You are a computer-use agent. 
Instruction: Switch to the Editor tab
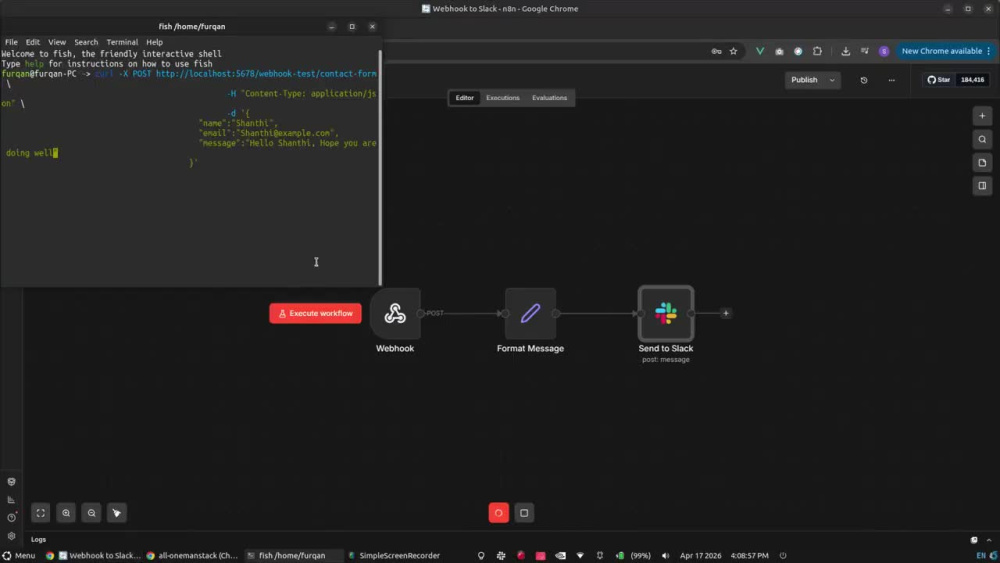coord(464,98)
